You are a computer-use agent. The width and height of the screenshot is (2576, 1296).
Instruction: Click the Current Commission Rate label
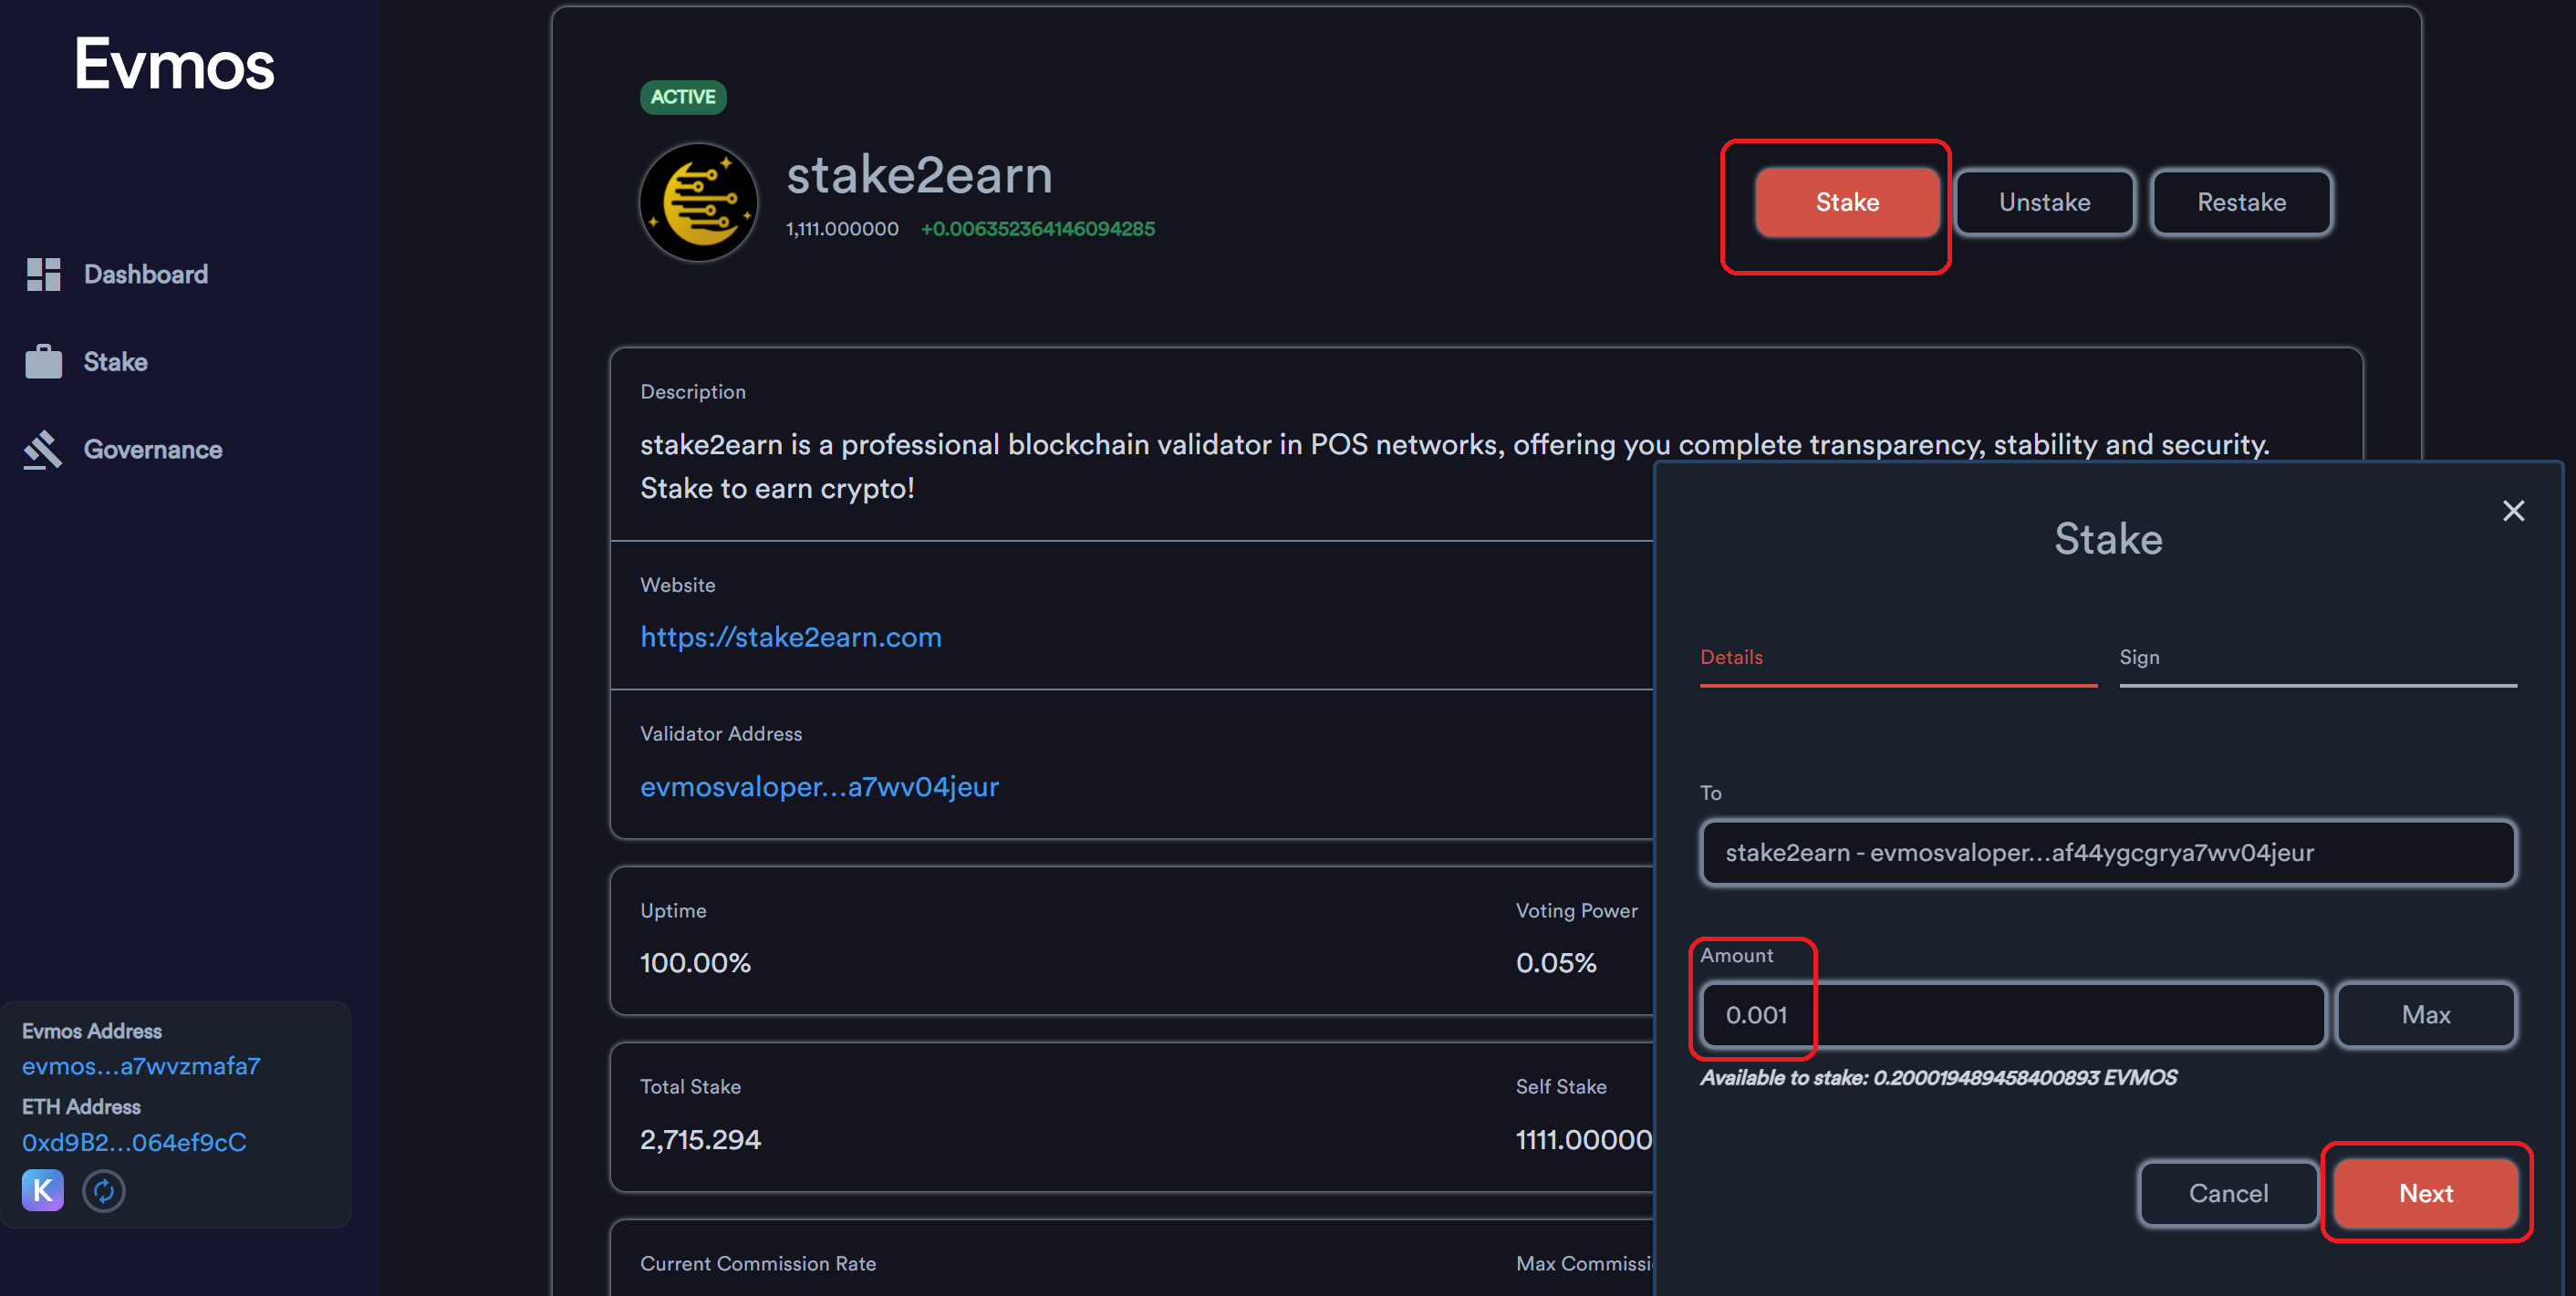point(758,1264)
